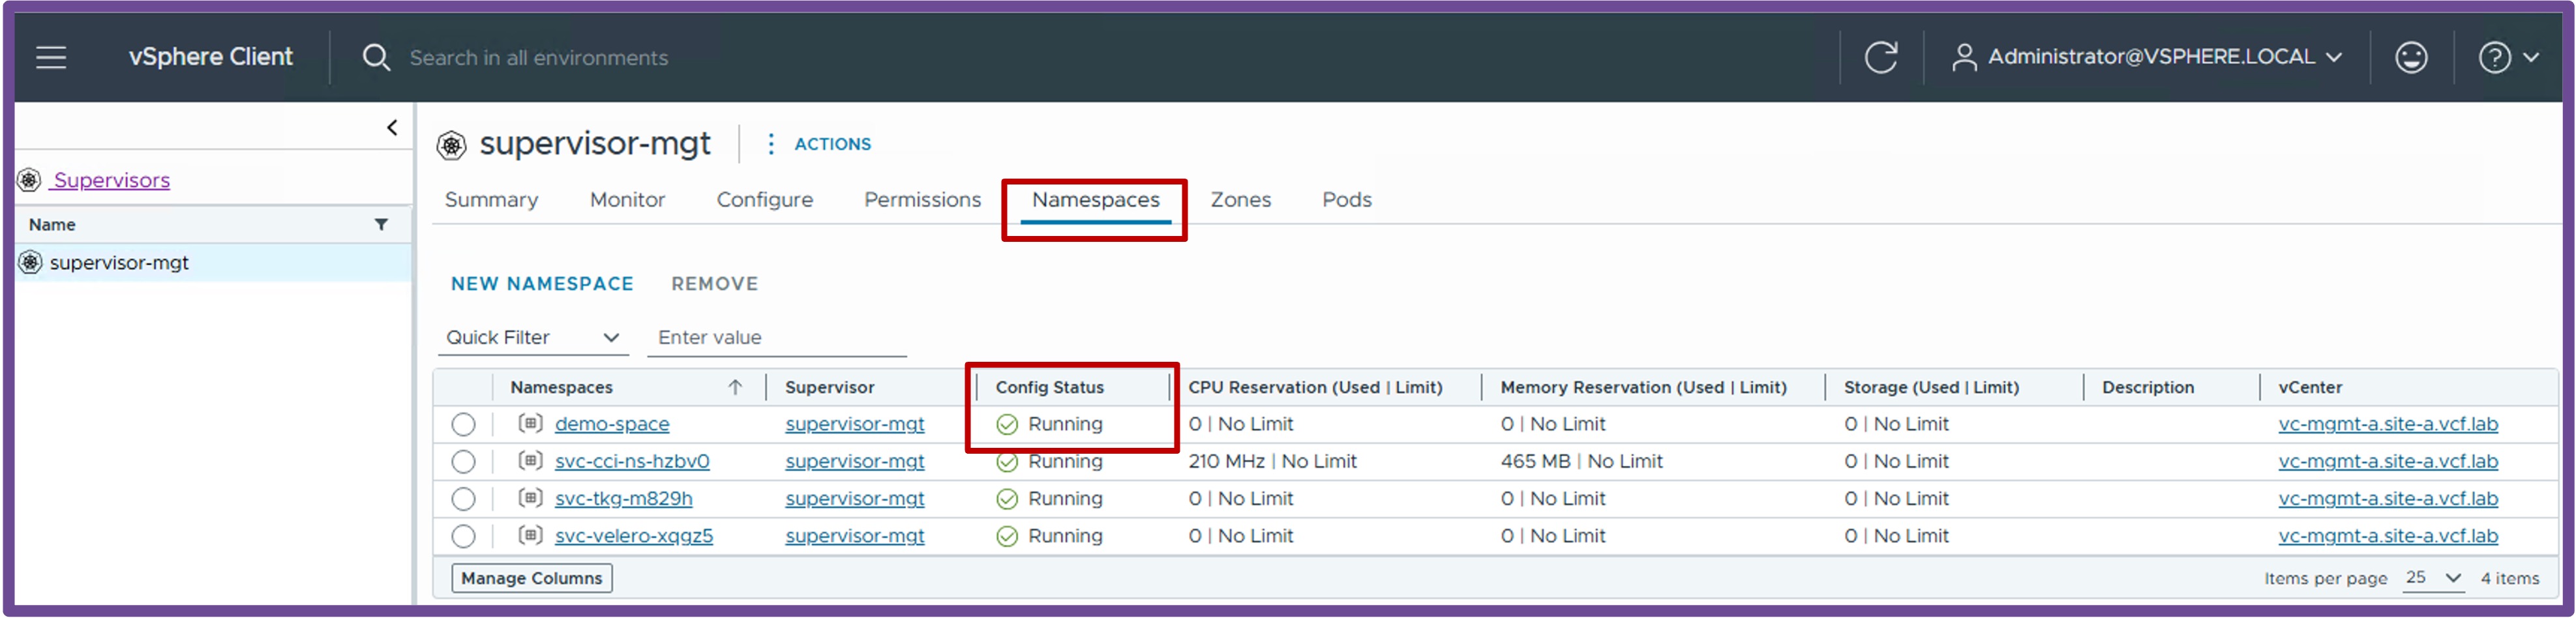Filter the Name column in sidebar

pos(381,224)
